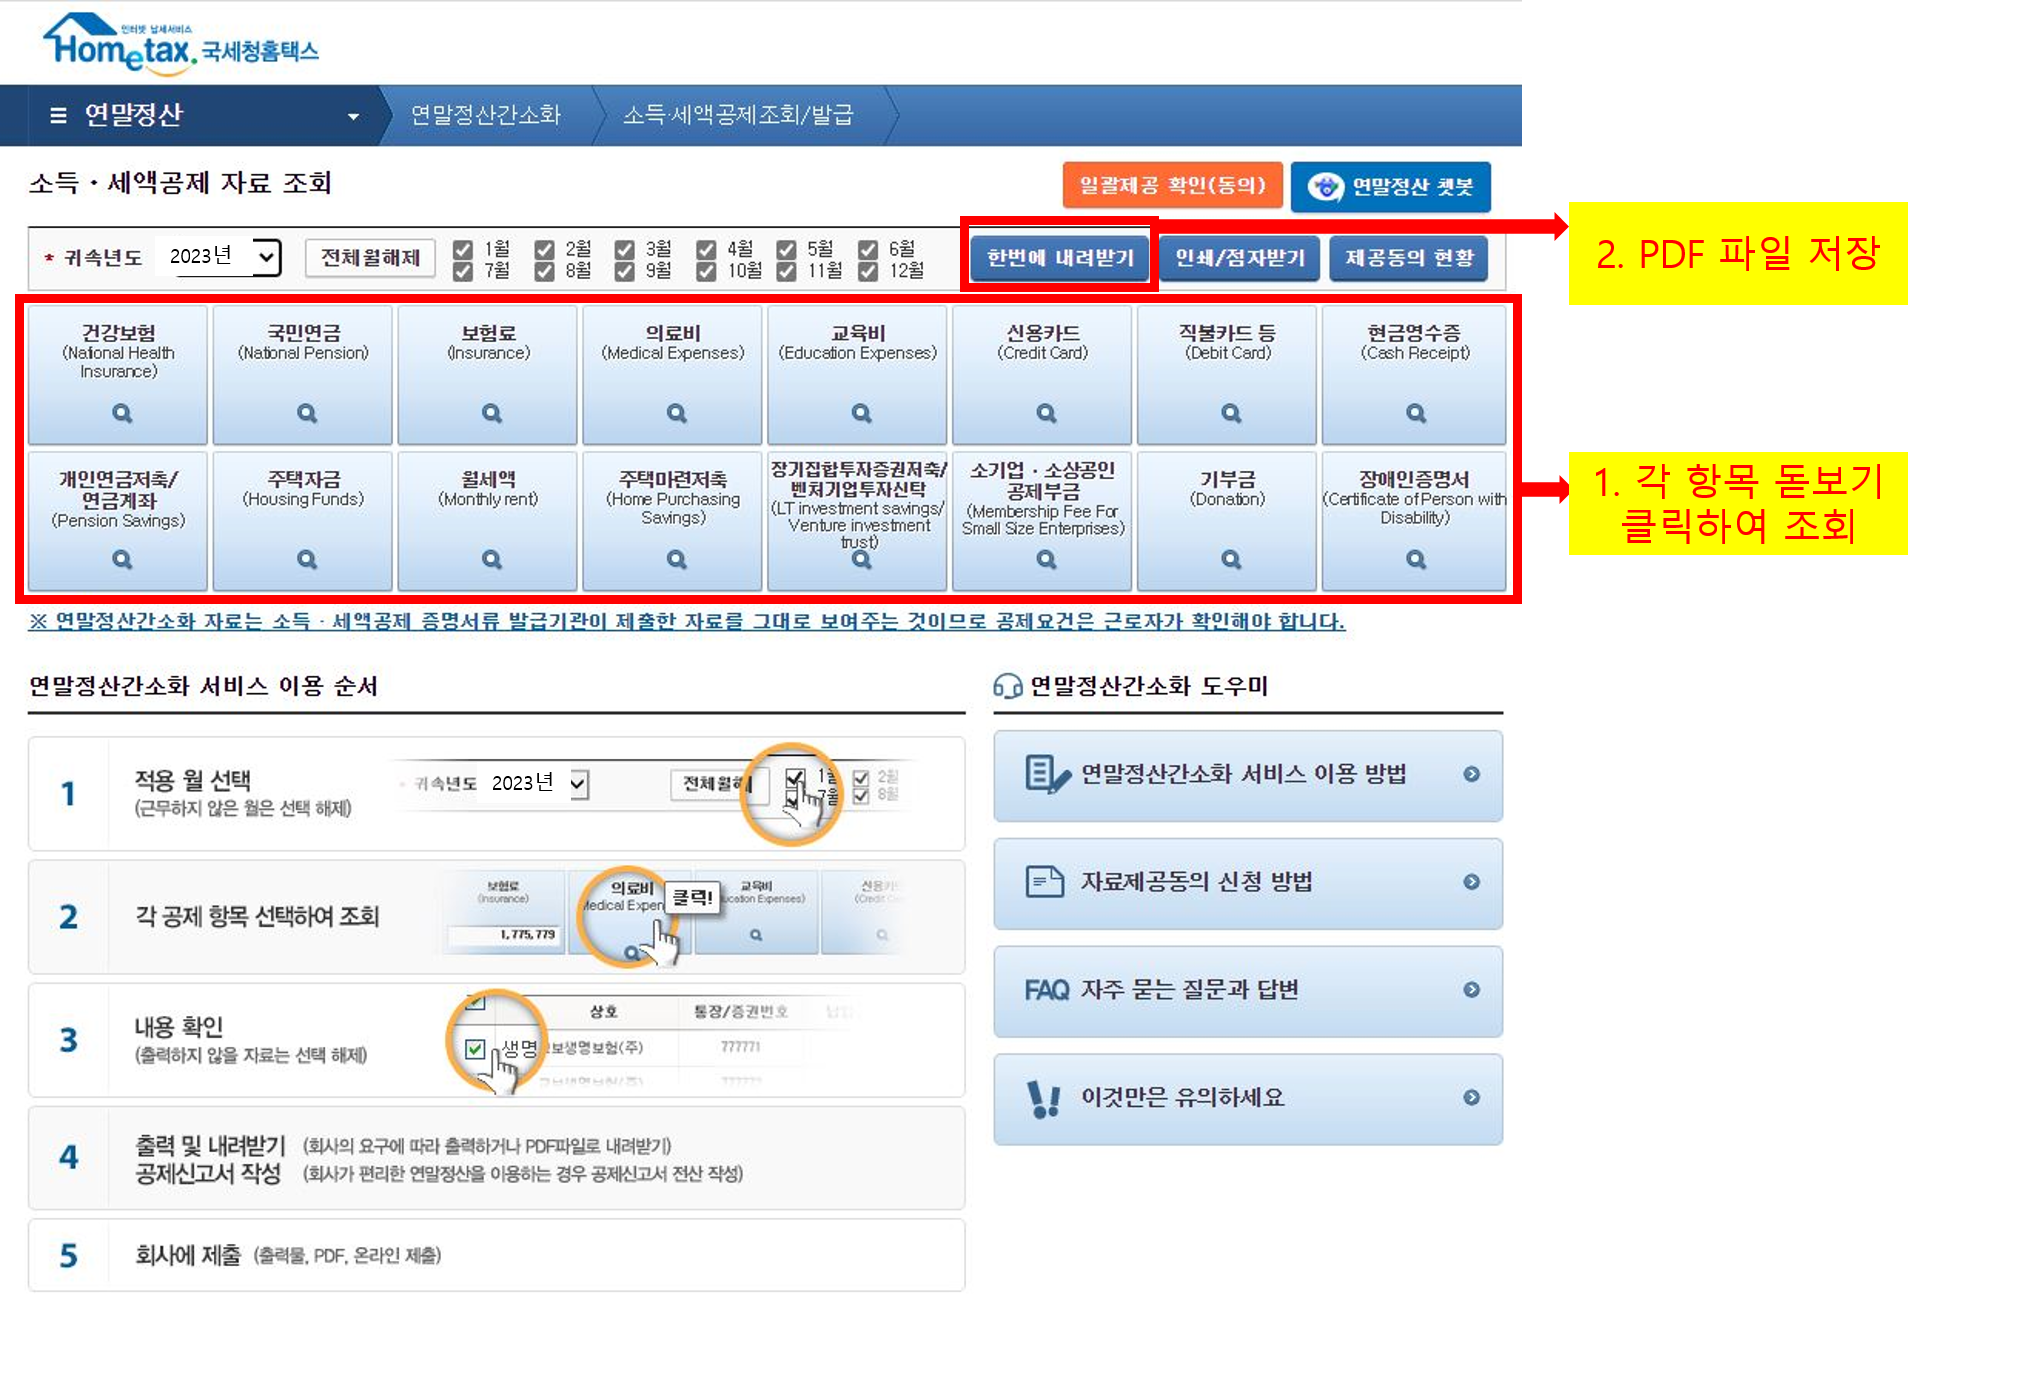Uncheck the 1월 month checkbox

point(463,249)
